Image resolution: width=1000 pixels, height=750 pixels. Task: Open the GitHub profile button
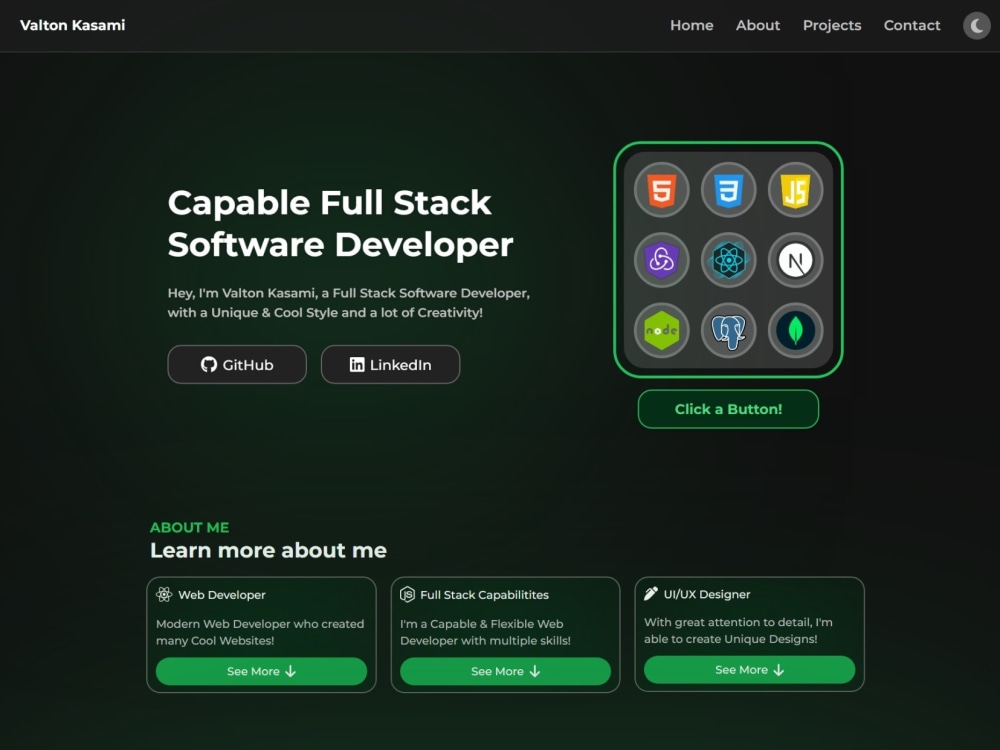pyautogui.click(x=237, y=365)
